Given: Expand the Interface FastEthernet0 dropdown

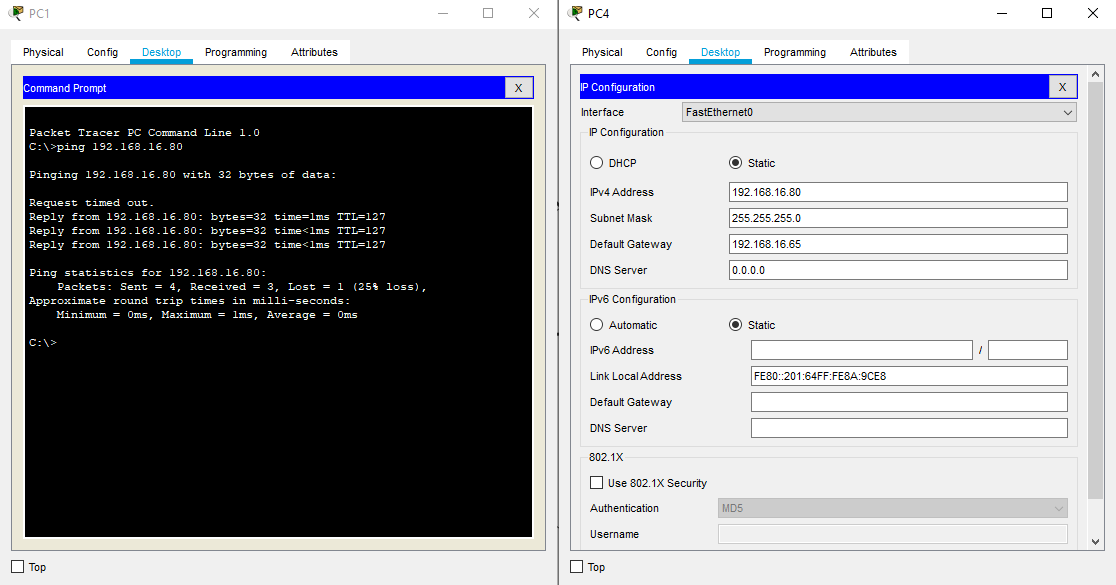Looking at the screenshot, I should [x=879, y=112].
